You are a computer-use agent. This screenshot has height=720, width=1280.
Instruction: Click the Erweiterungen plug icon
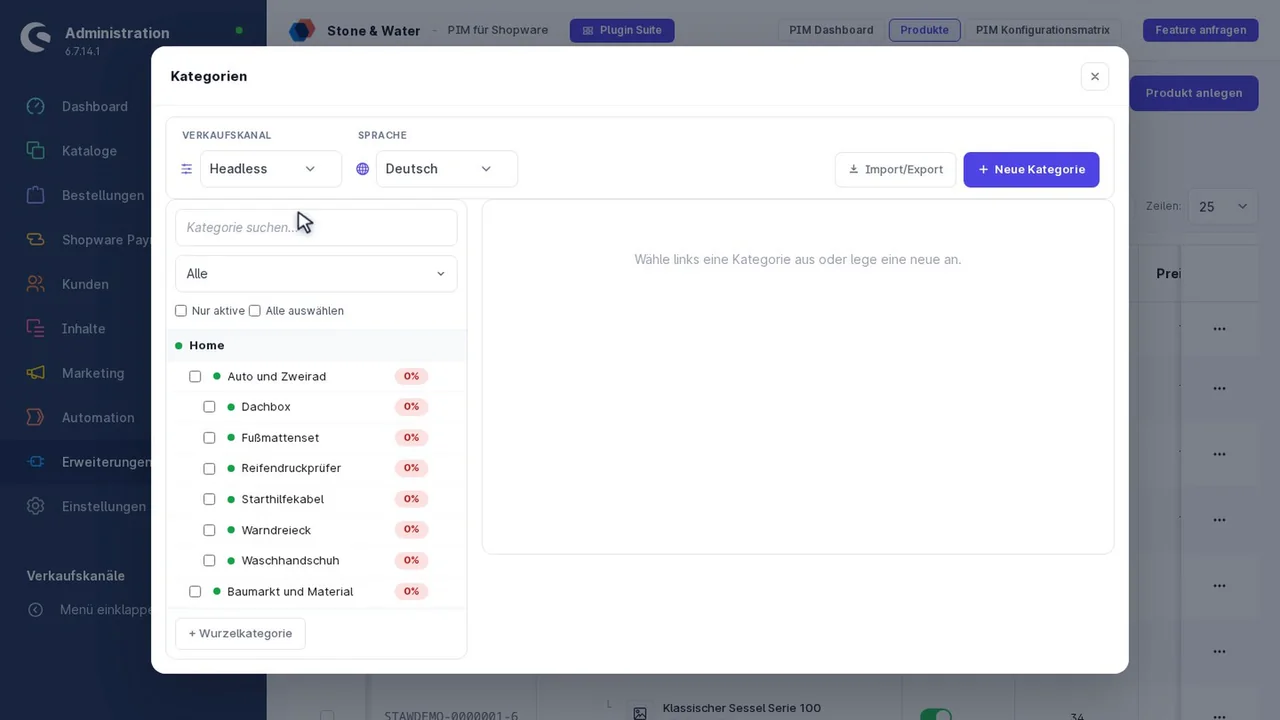pos(36,462)
